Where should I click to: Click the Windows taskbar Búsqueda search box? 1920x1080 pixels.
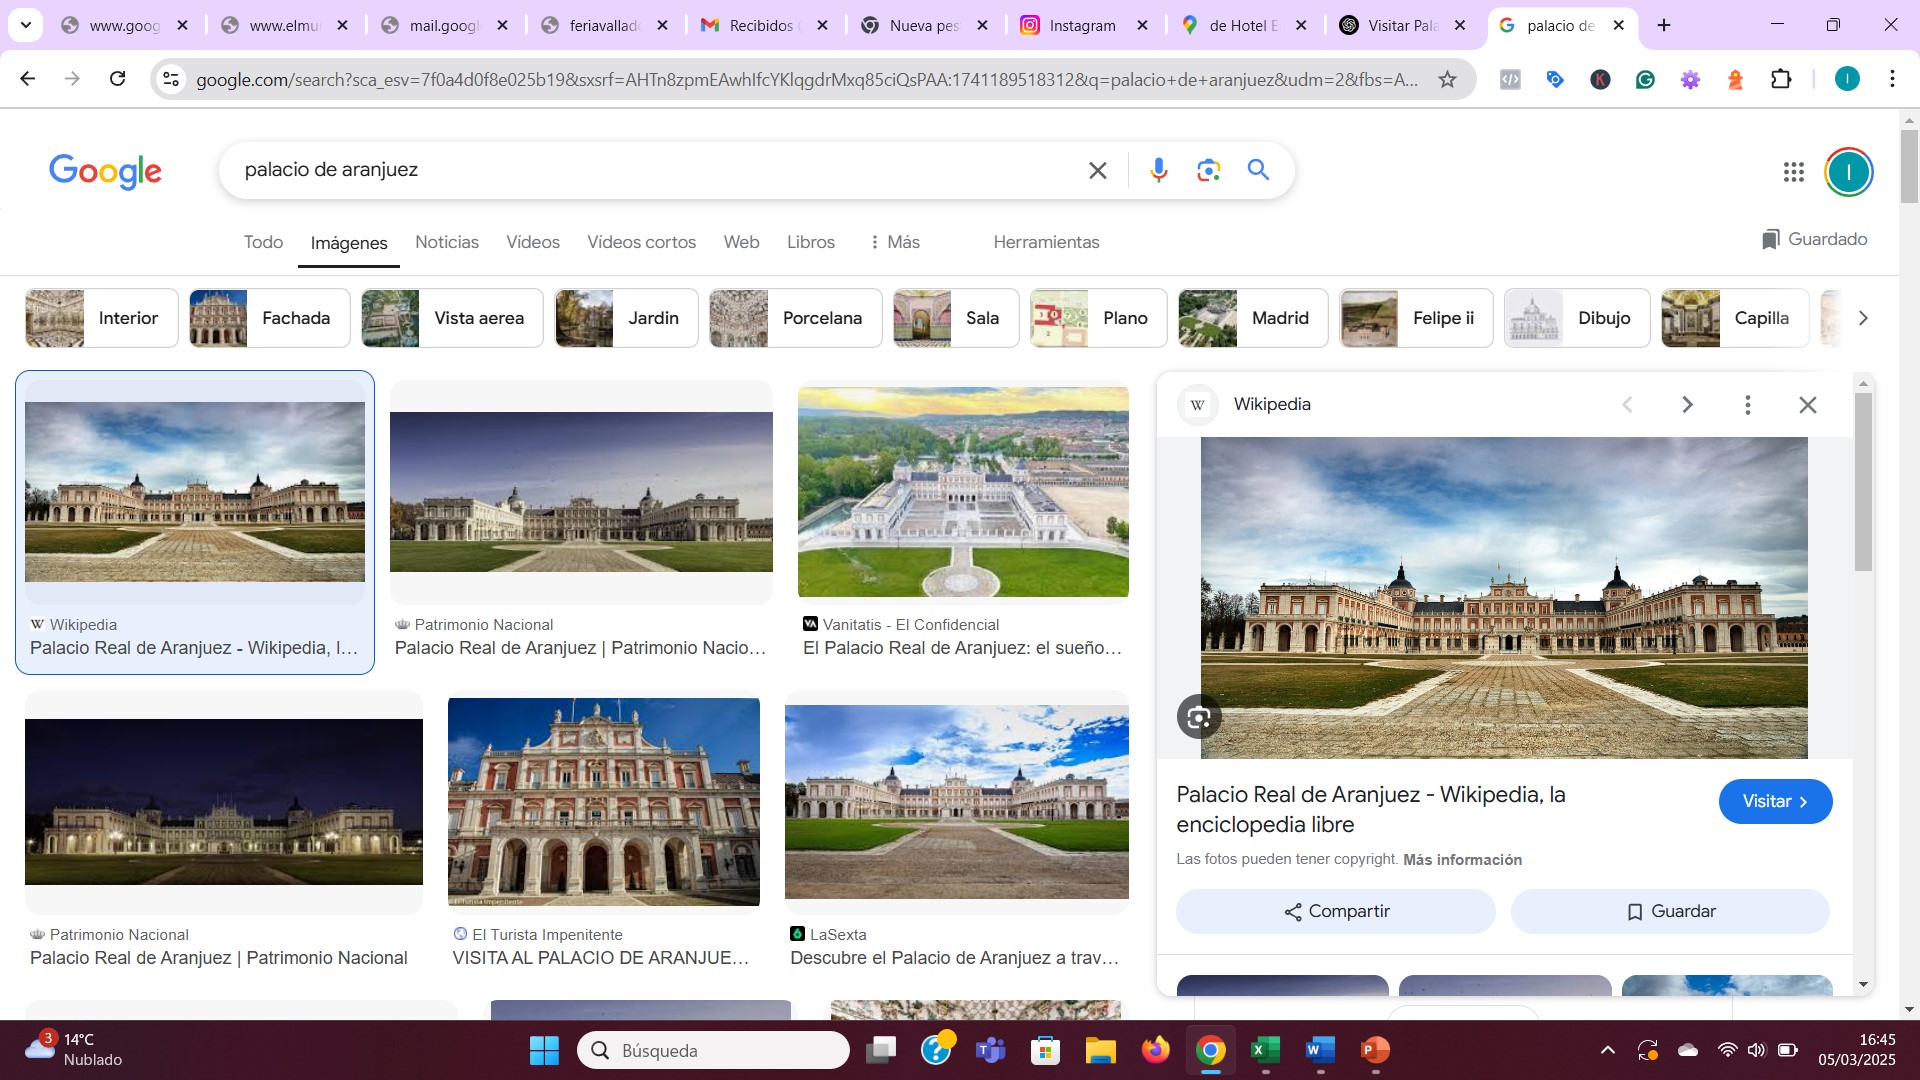click(x=713, y=1050)
